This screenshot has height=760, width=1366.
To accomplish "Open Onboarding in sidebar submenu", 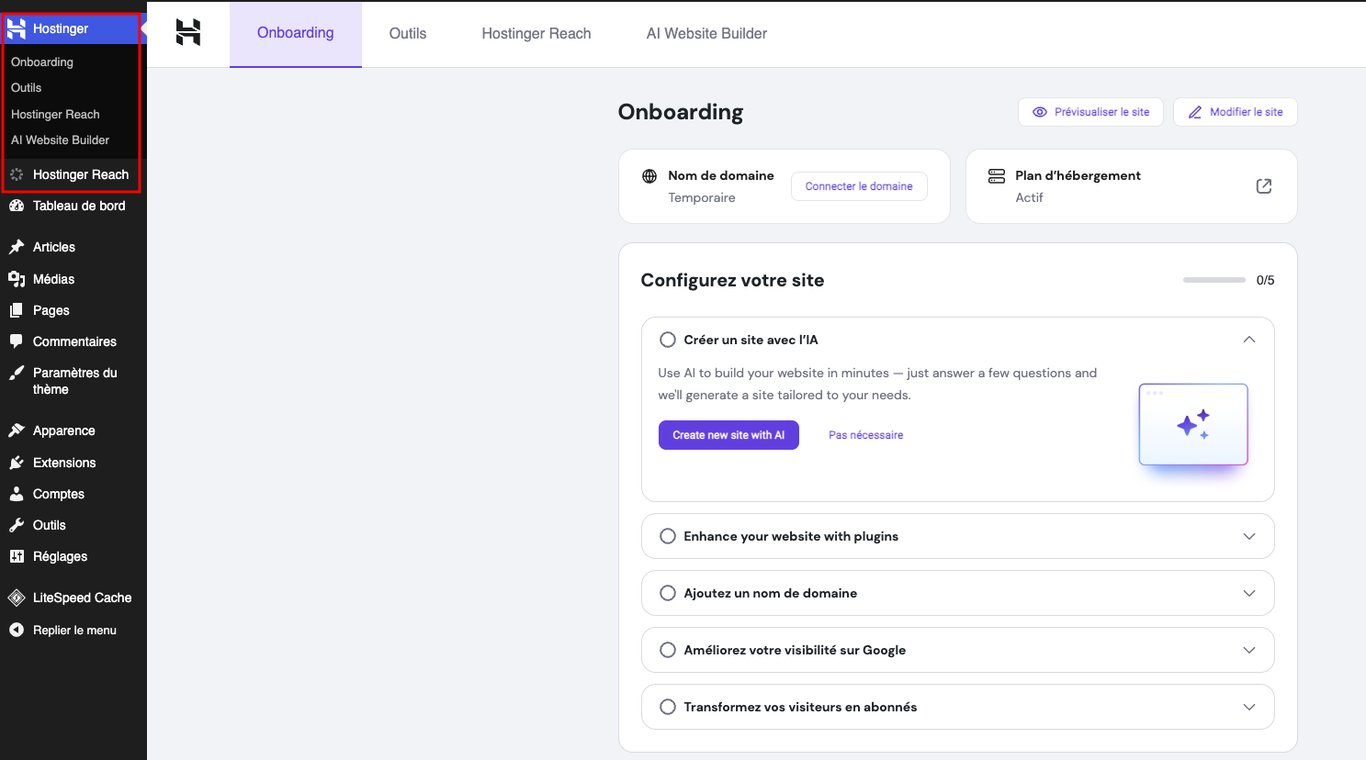I will point(42,62).
